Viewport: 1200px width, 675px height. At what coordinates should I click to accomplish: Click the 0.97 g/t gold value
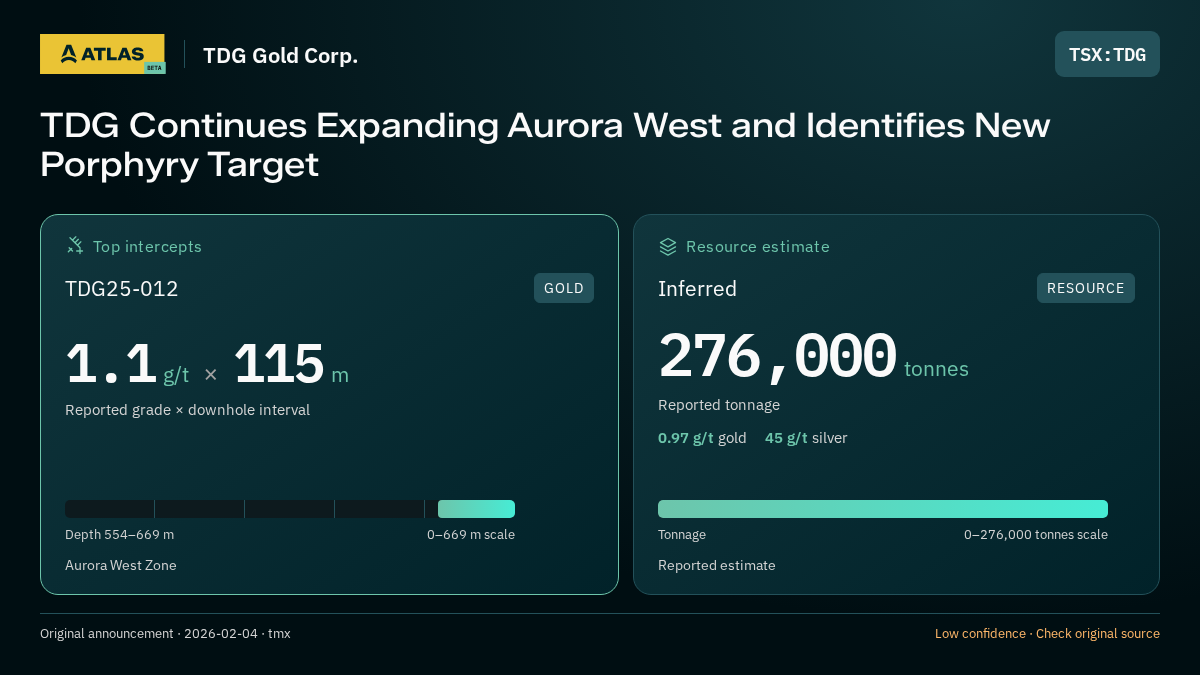tap(702, 438)
